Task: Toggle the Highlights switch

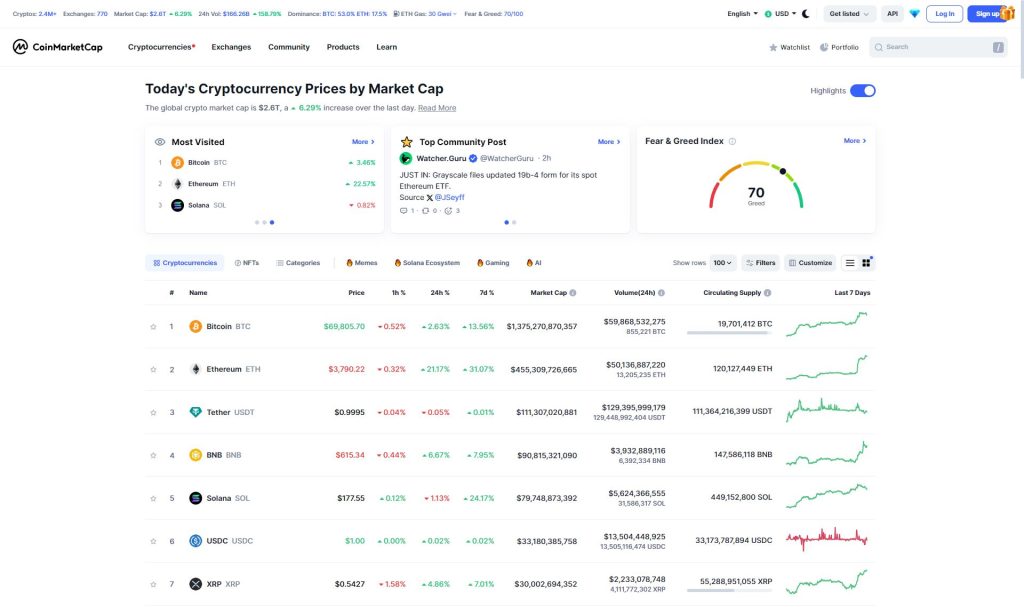Action: click(x=862, y=91)
